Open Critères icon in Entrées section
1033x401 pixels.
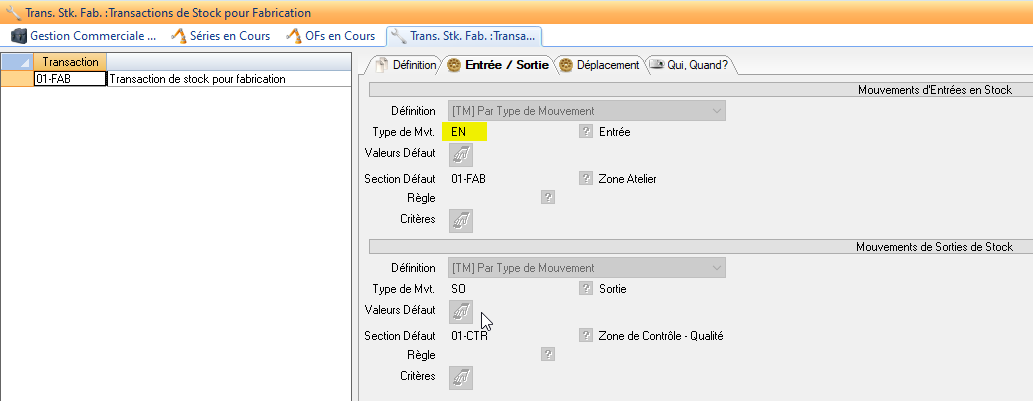[x=461, y=220]
